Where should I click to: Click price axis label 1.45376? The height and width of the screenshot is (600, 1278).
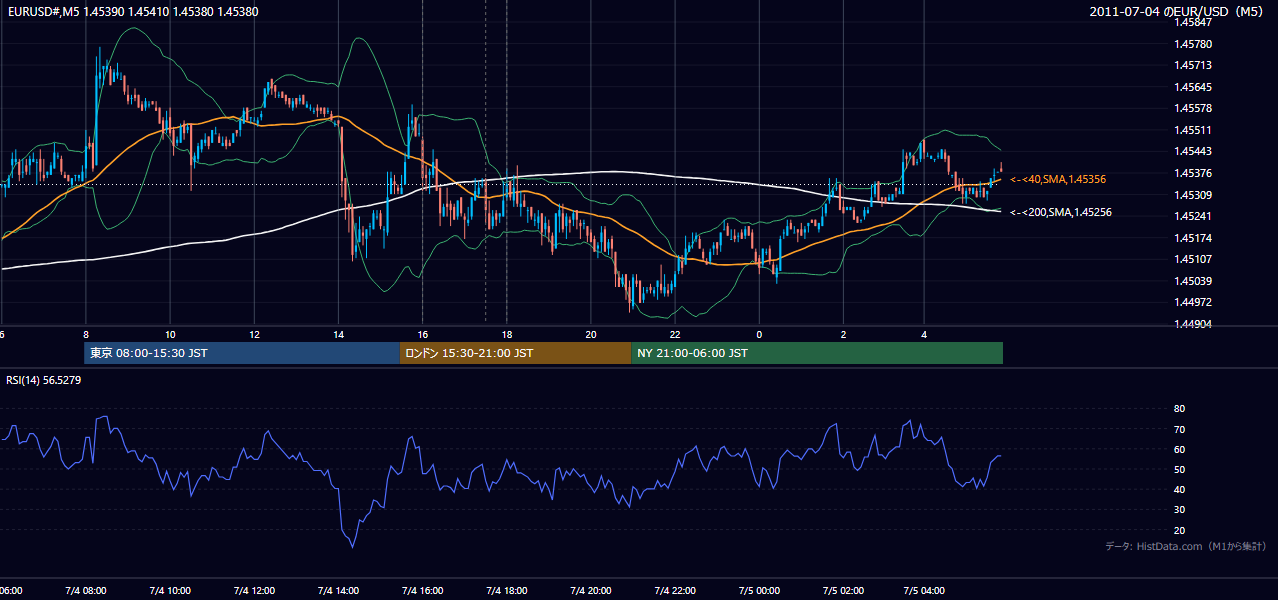pyautogui.click(x=1192, y=173)
